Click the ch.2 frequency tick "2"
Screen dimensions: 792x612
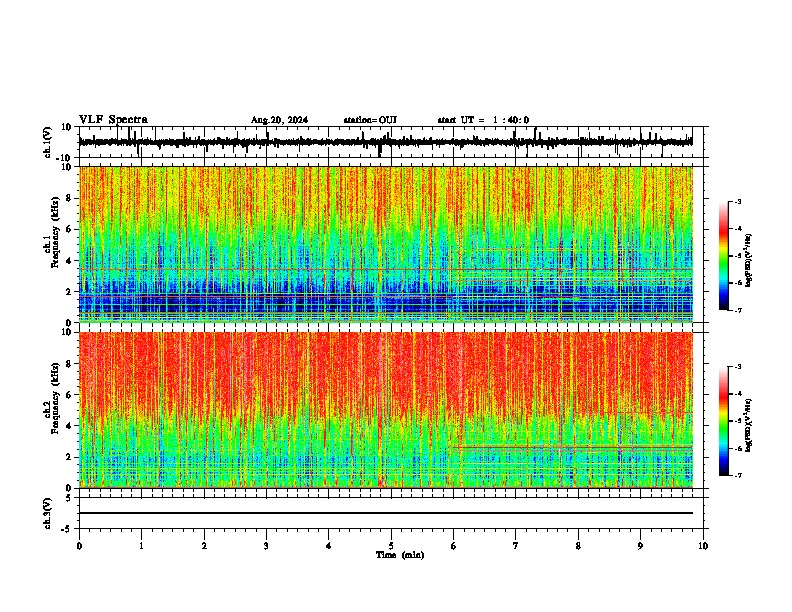click(70, 457)
